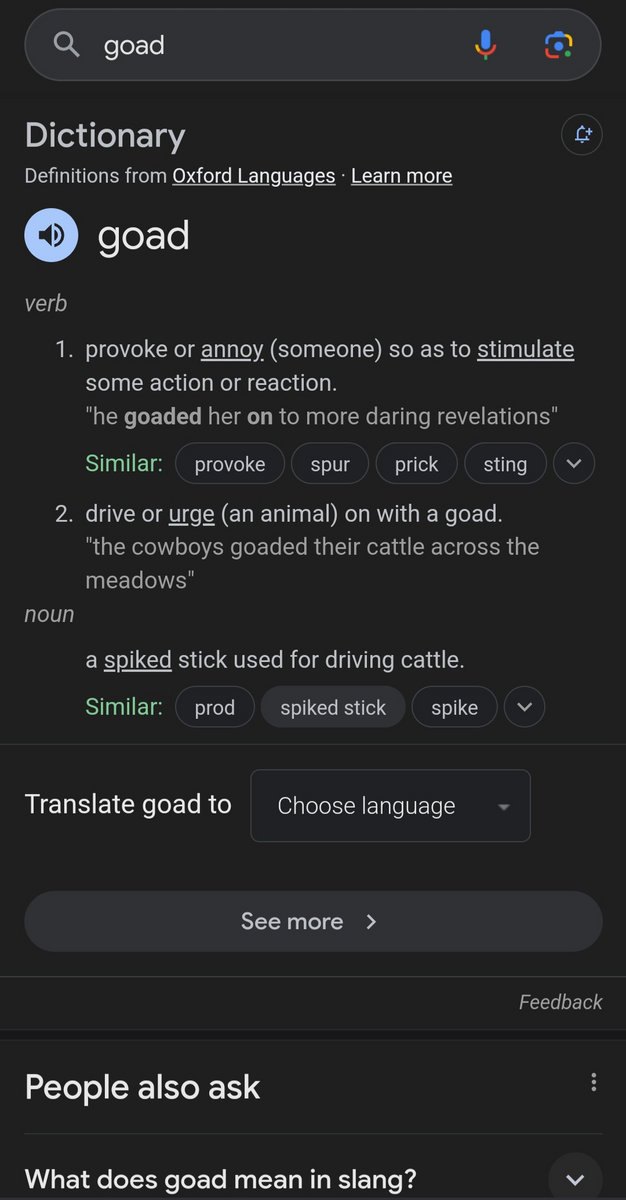Screen dimensions: 626x1200
Task: Follow the Learn more link
Action: pos(401,176)
